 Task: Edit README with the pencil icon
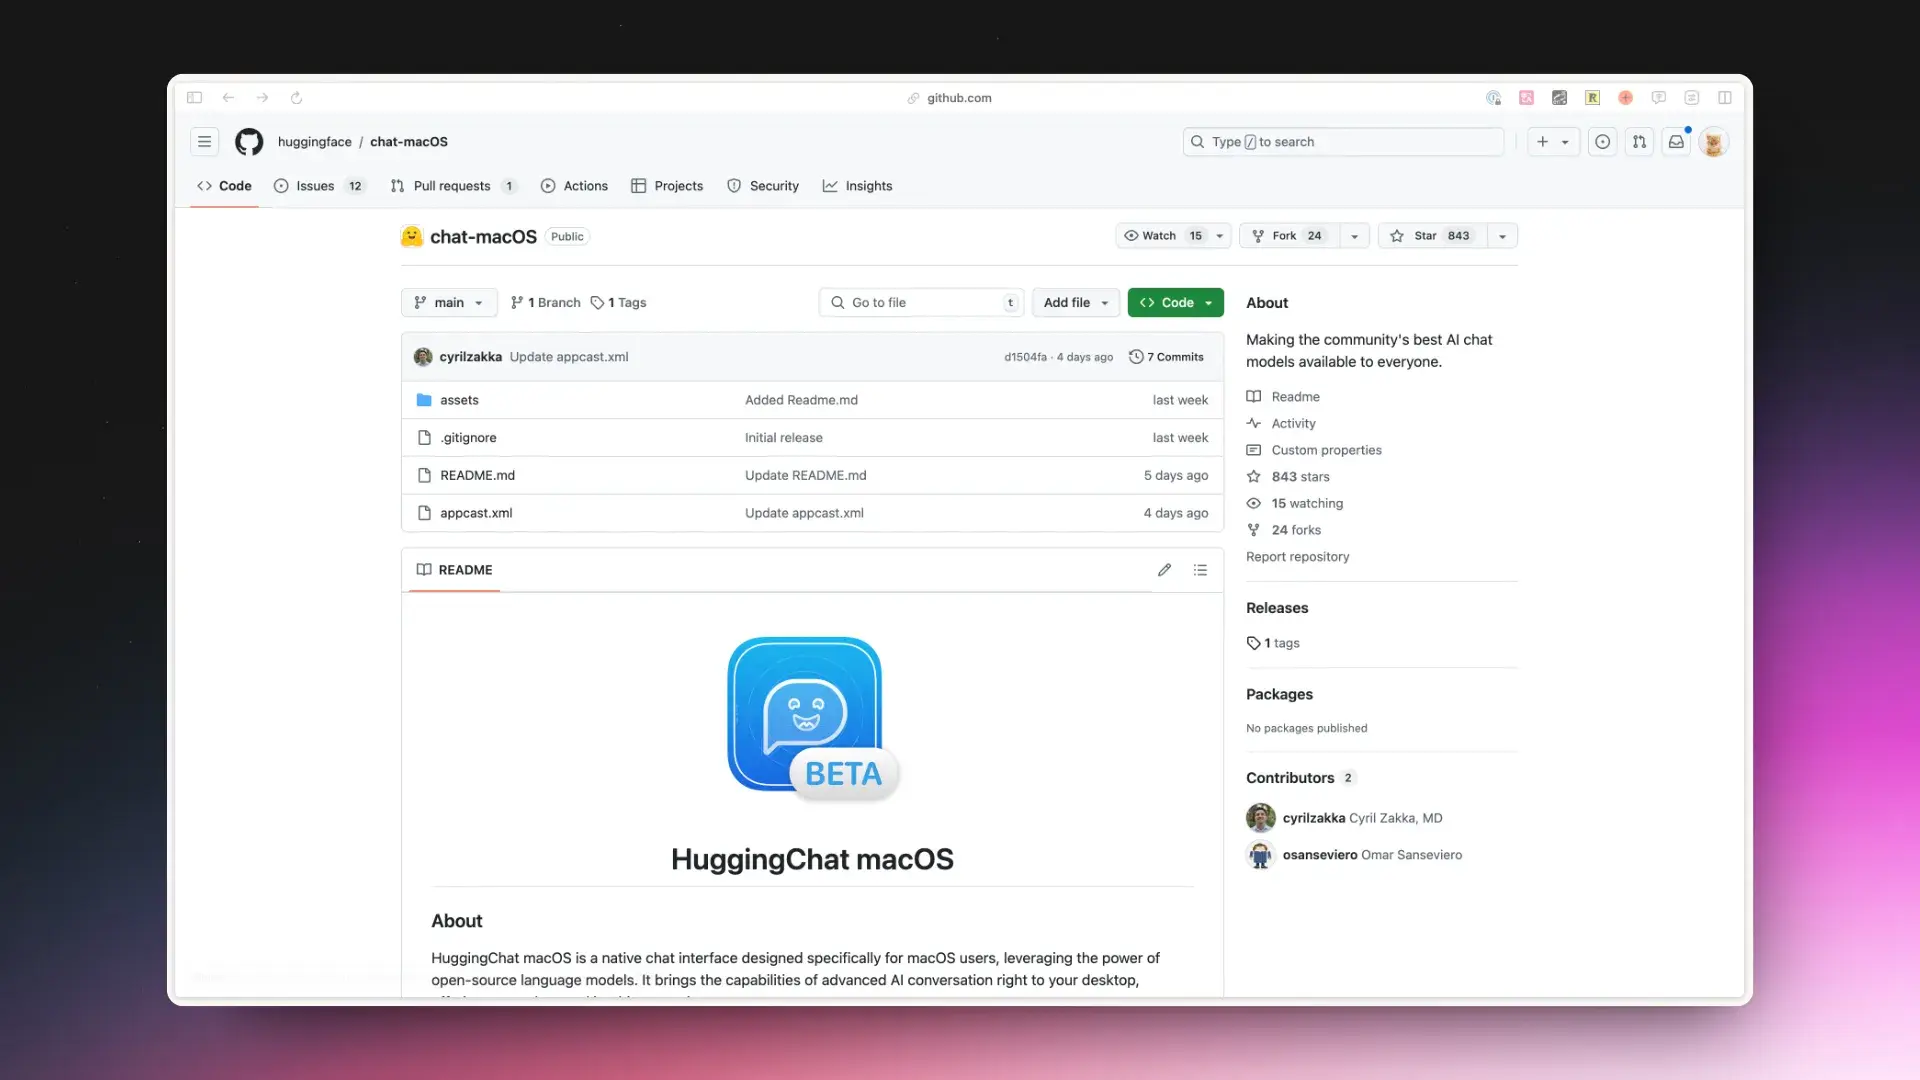pos(1164,570)
